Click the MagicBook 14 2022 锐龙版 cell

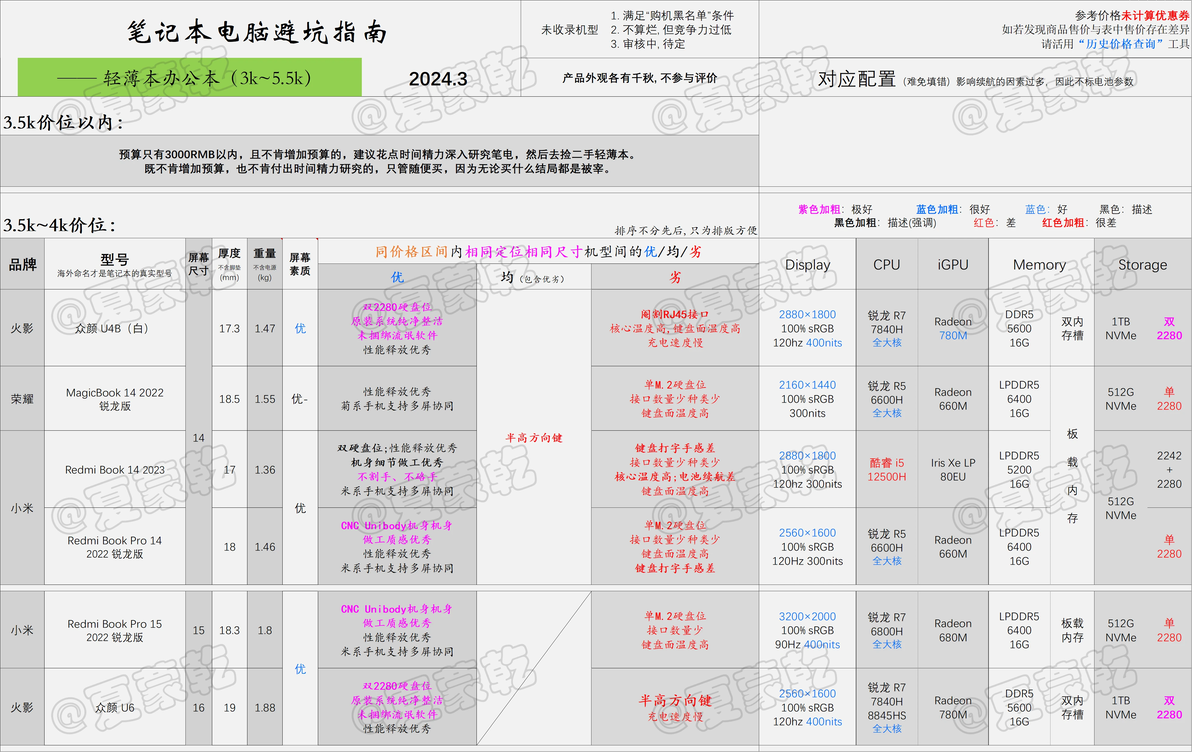point(115,399)
